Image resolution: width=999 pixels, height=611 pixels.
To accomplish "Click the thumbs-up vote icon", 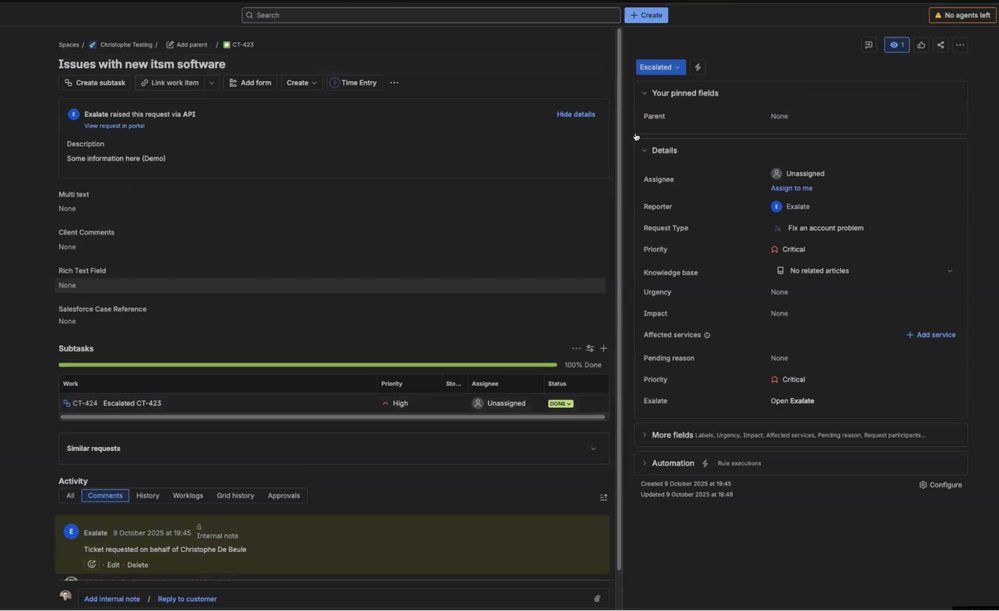I will (921, 45).
